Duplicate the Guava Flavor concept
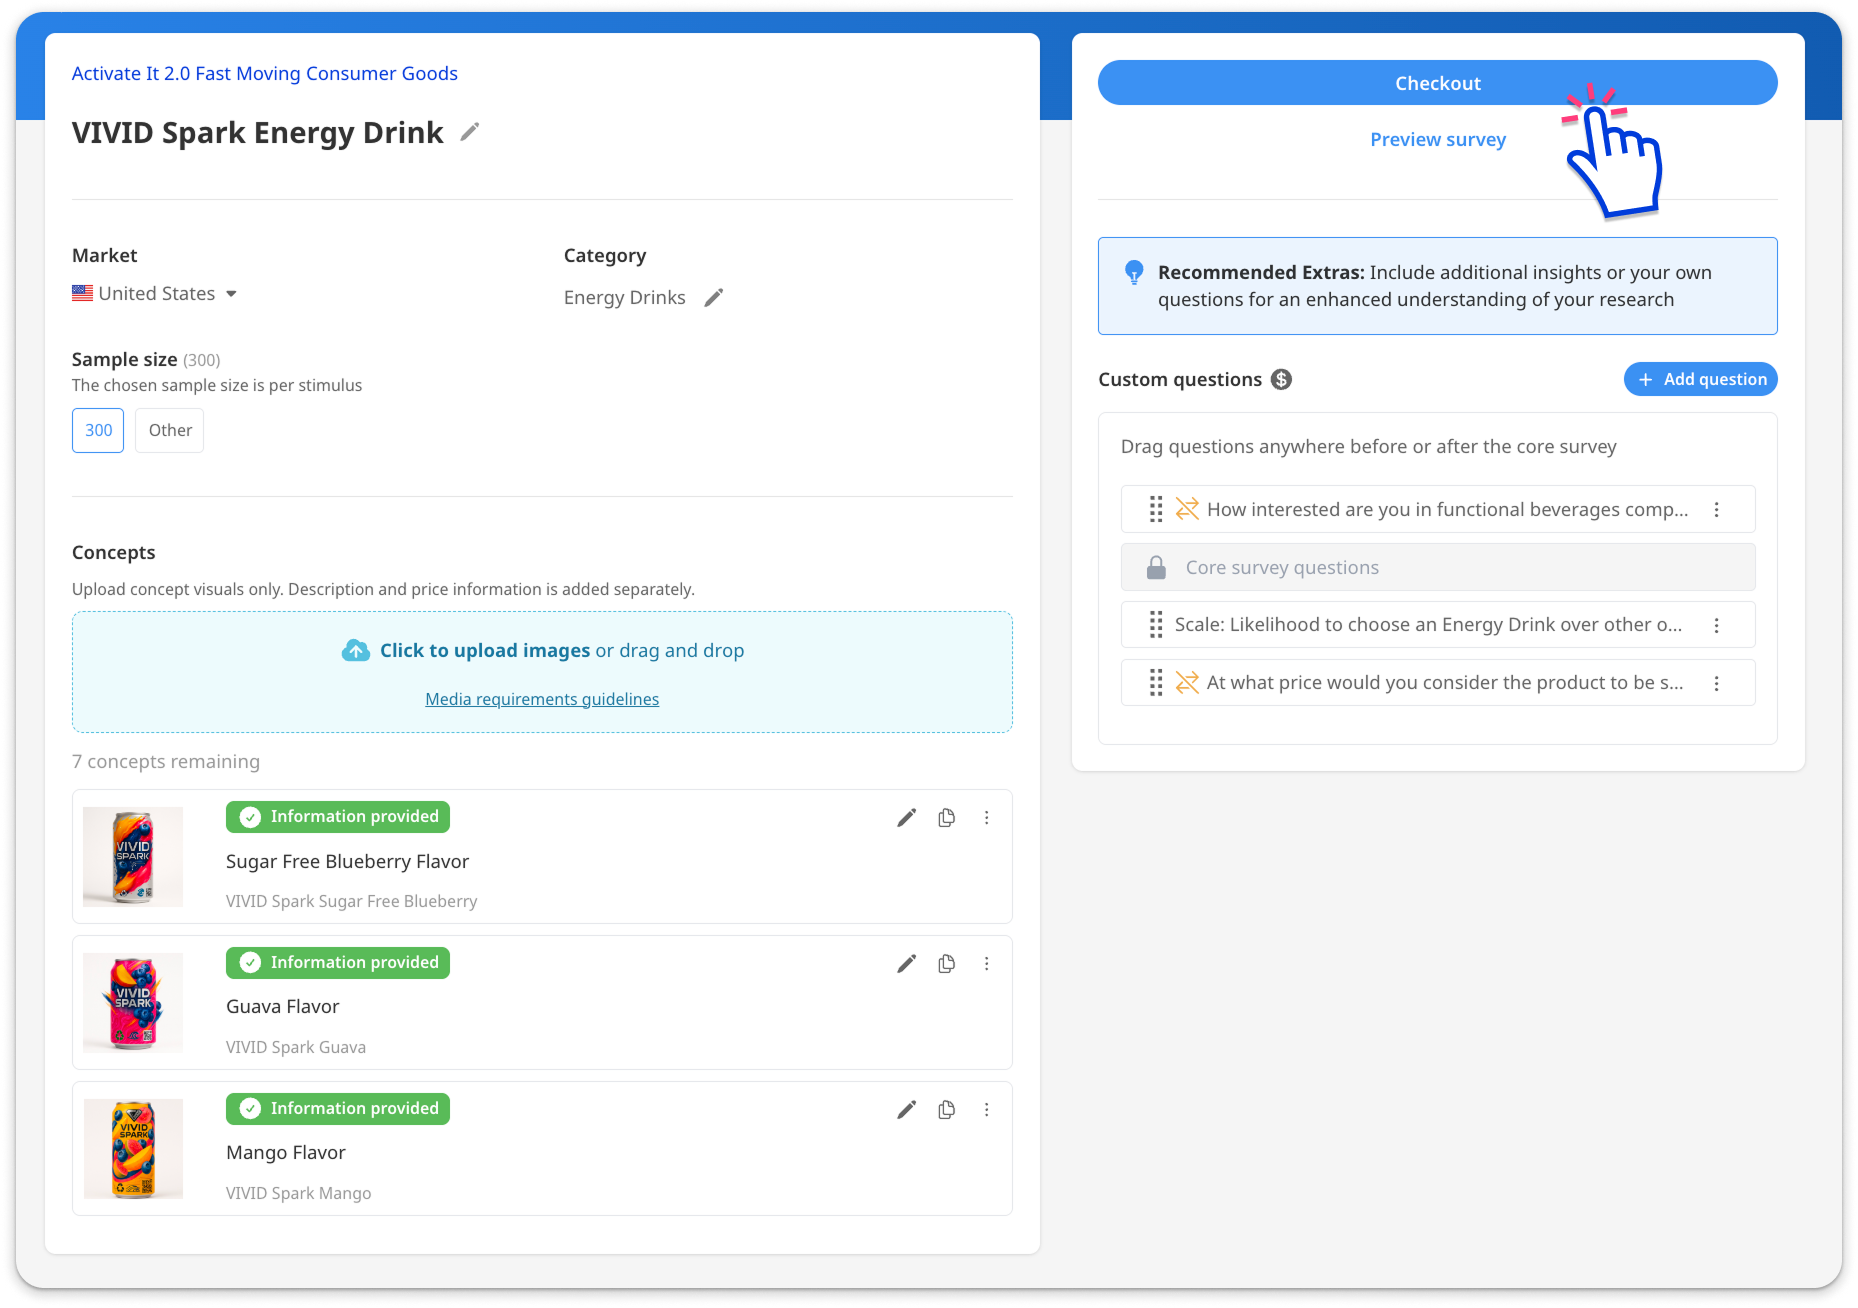The height and width of the screenshot is (1308, 1858). point(946,964)
